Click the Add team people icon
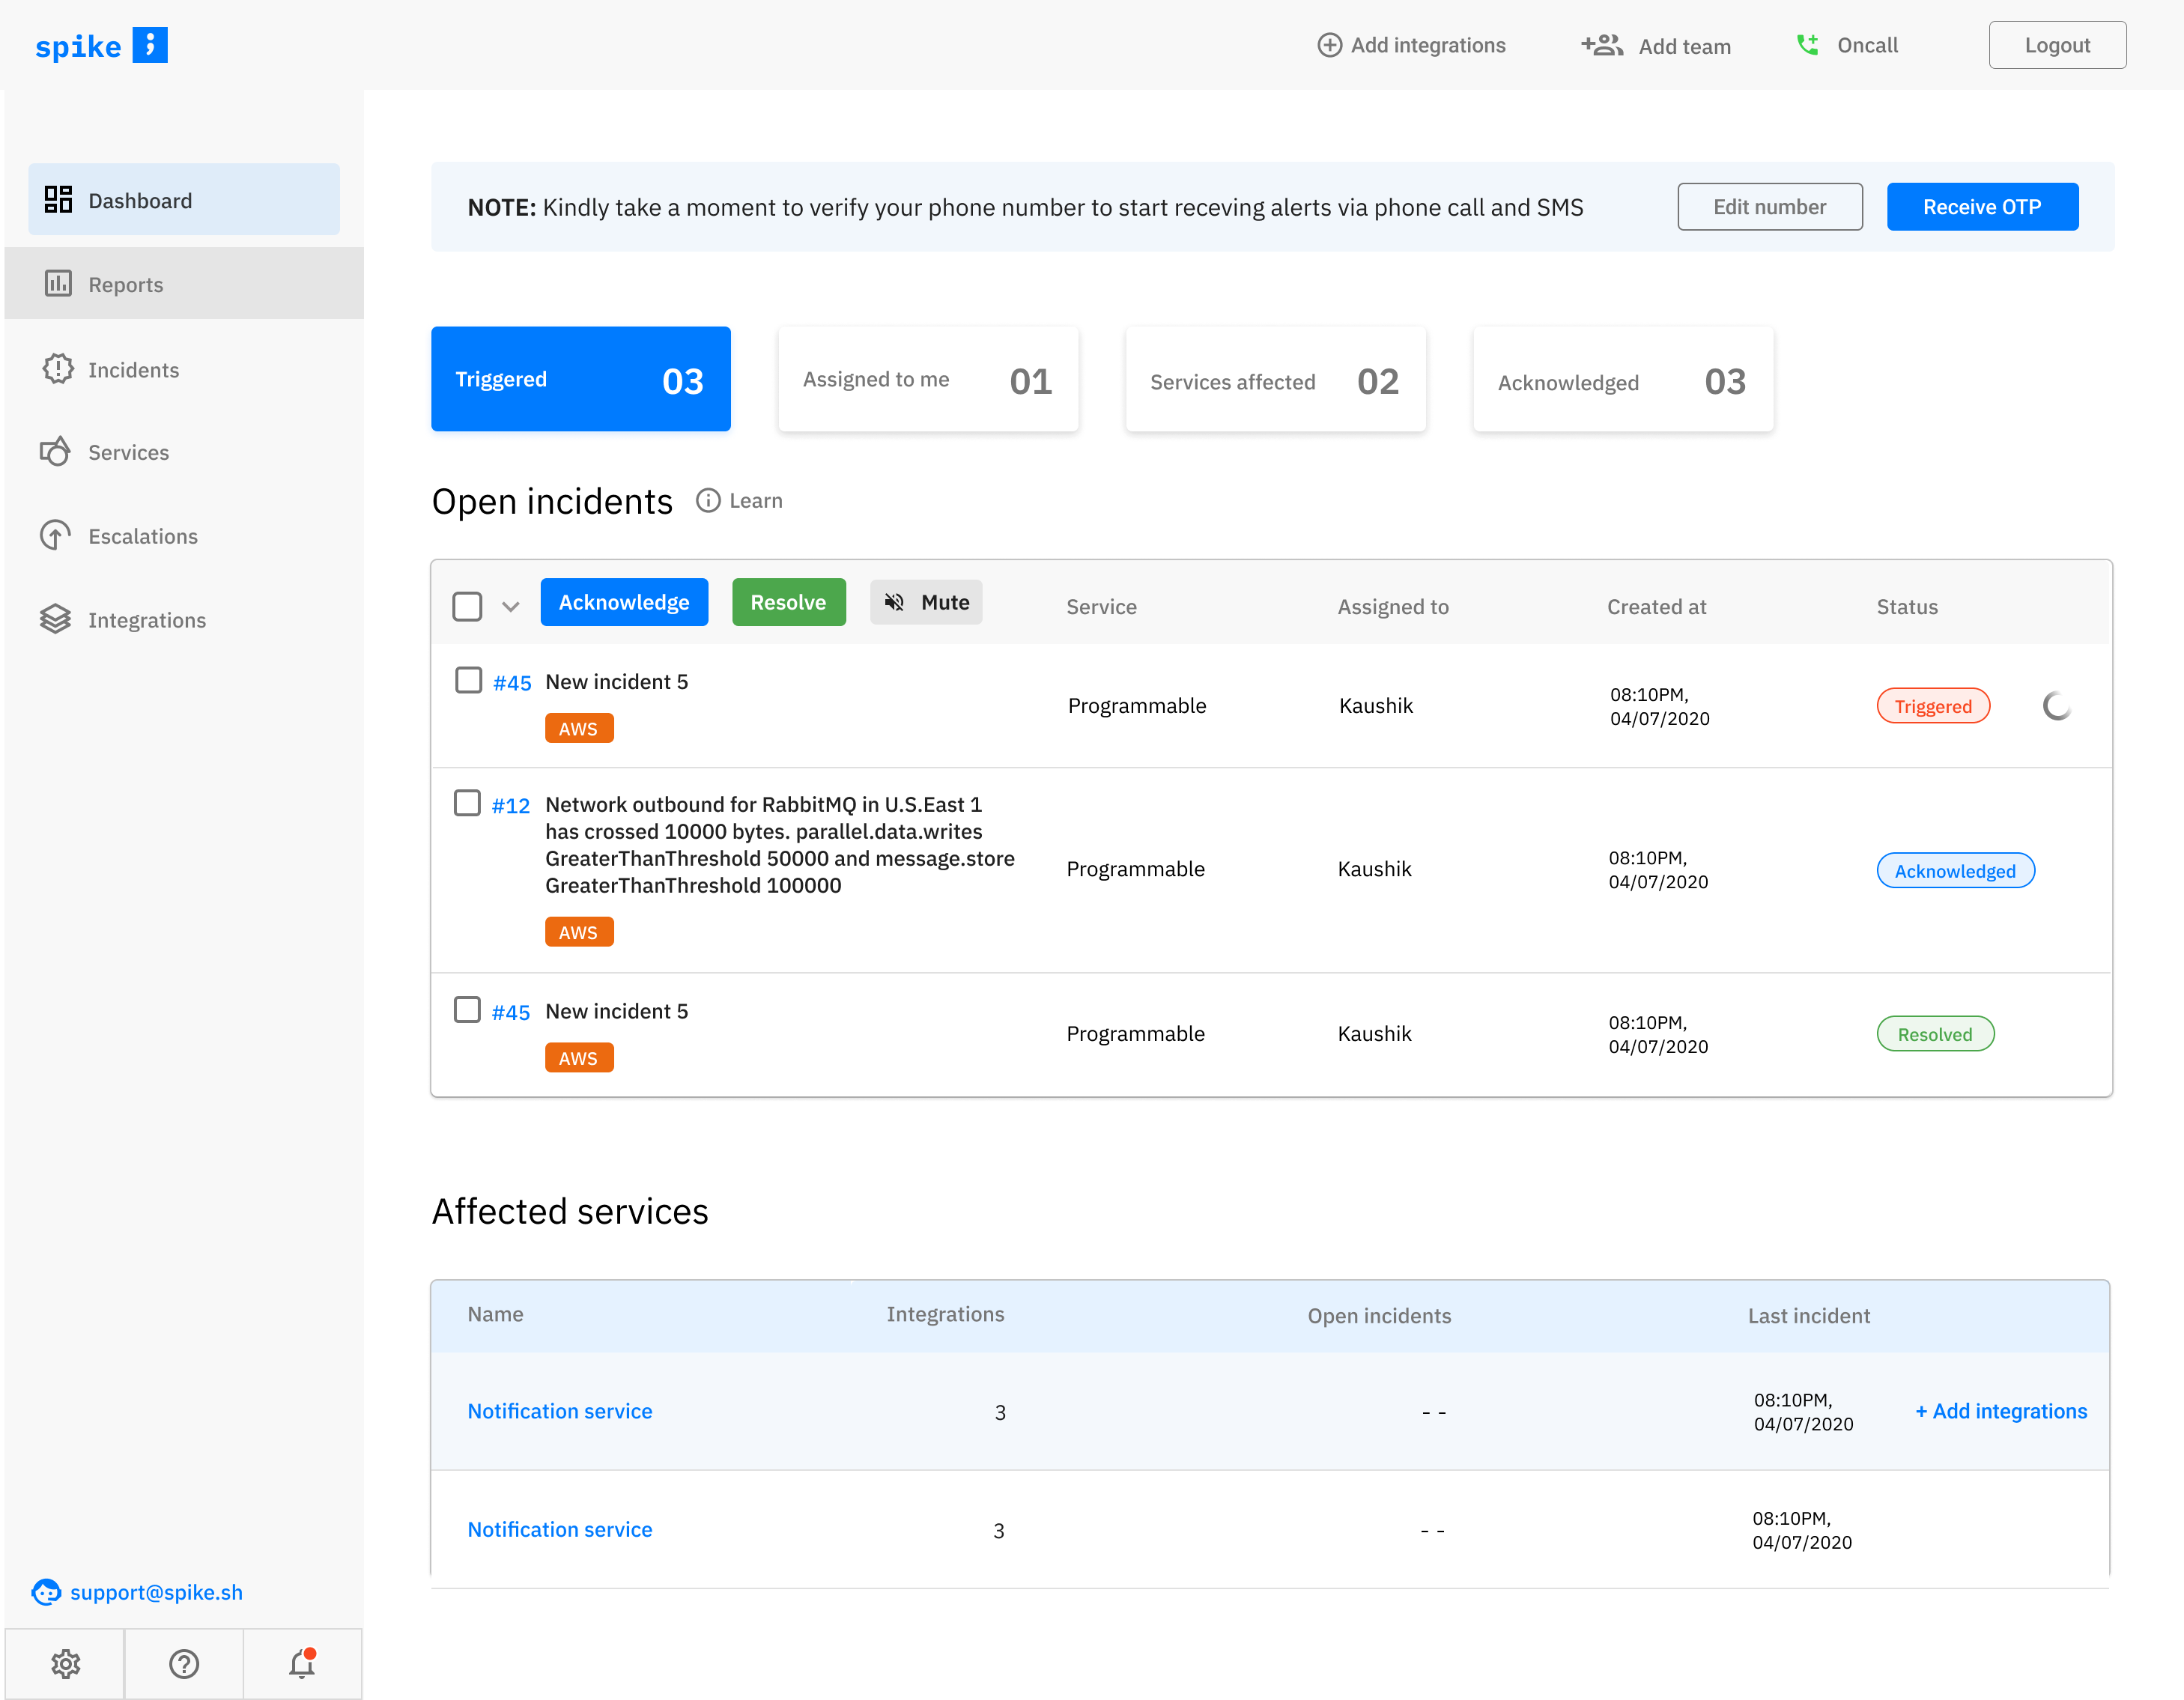The image size is (2184, 1700). pos(1601,46)
